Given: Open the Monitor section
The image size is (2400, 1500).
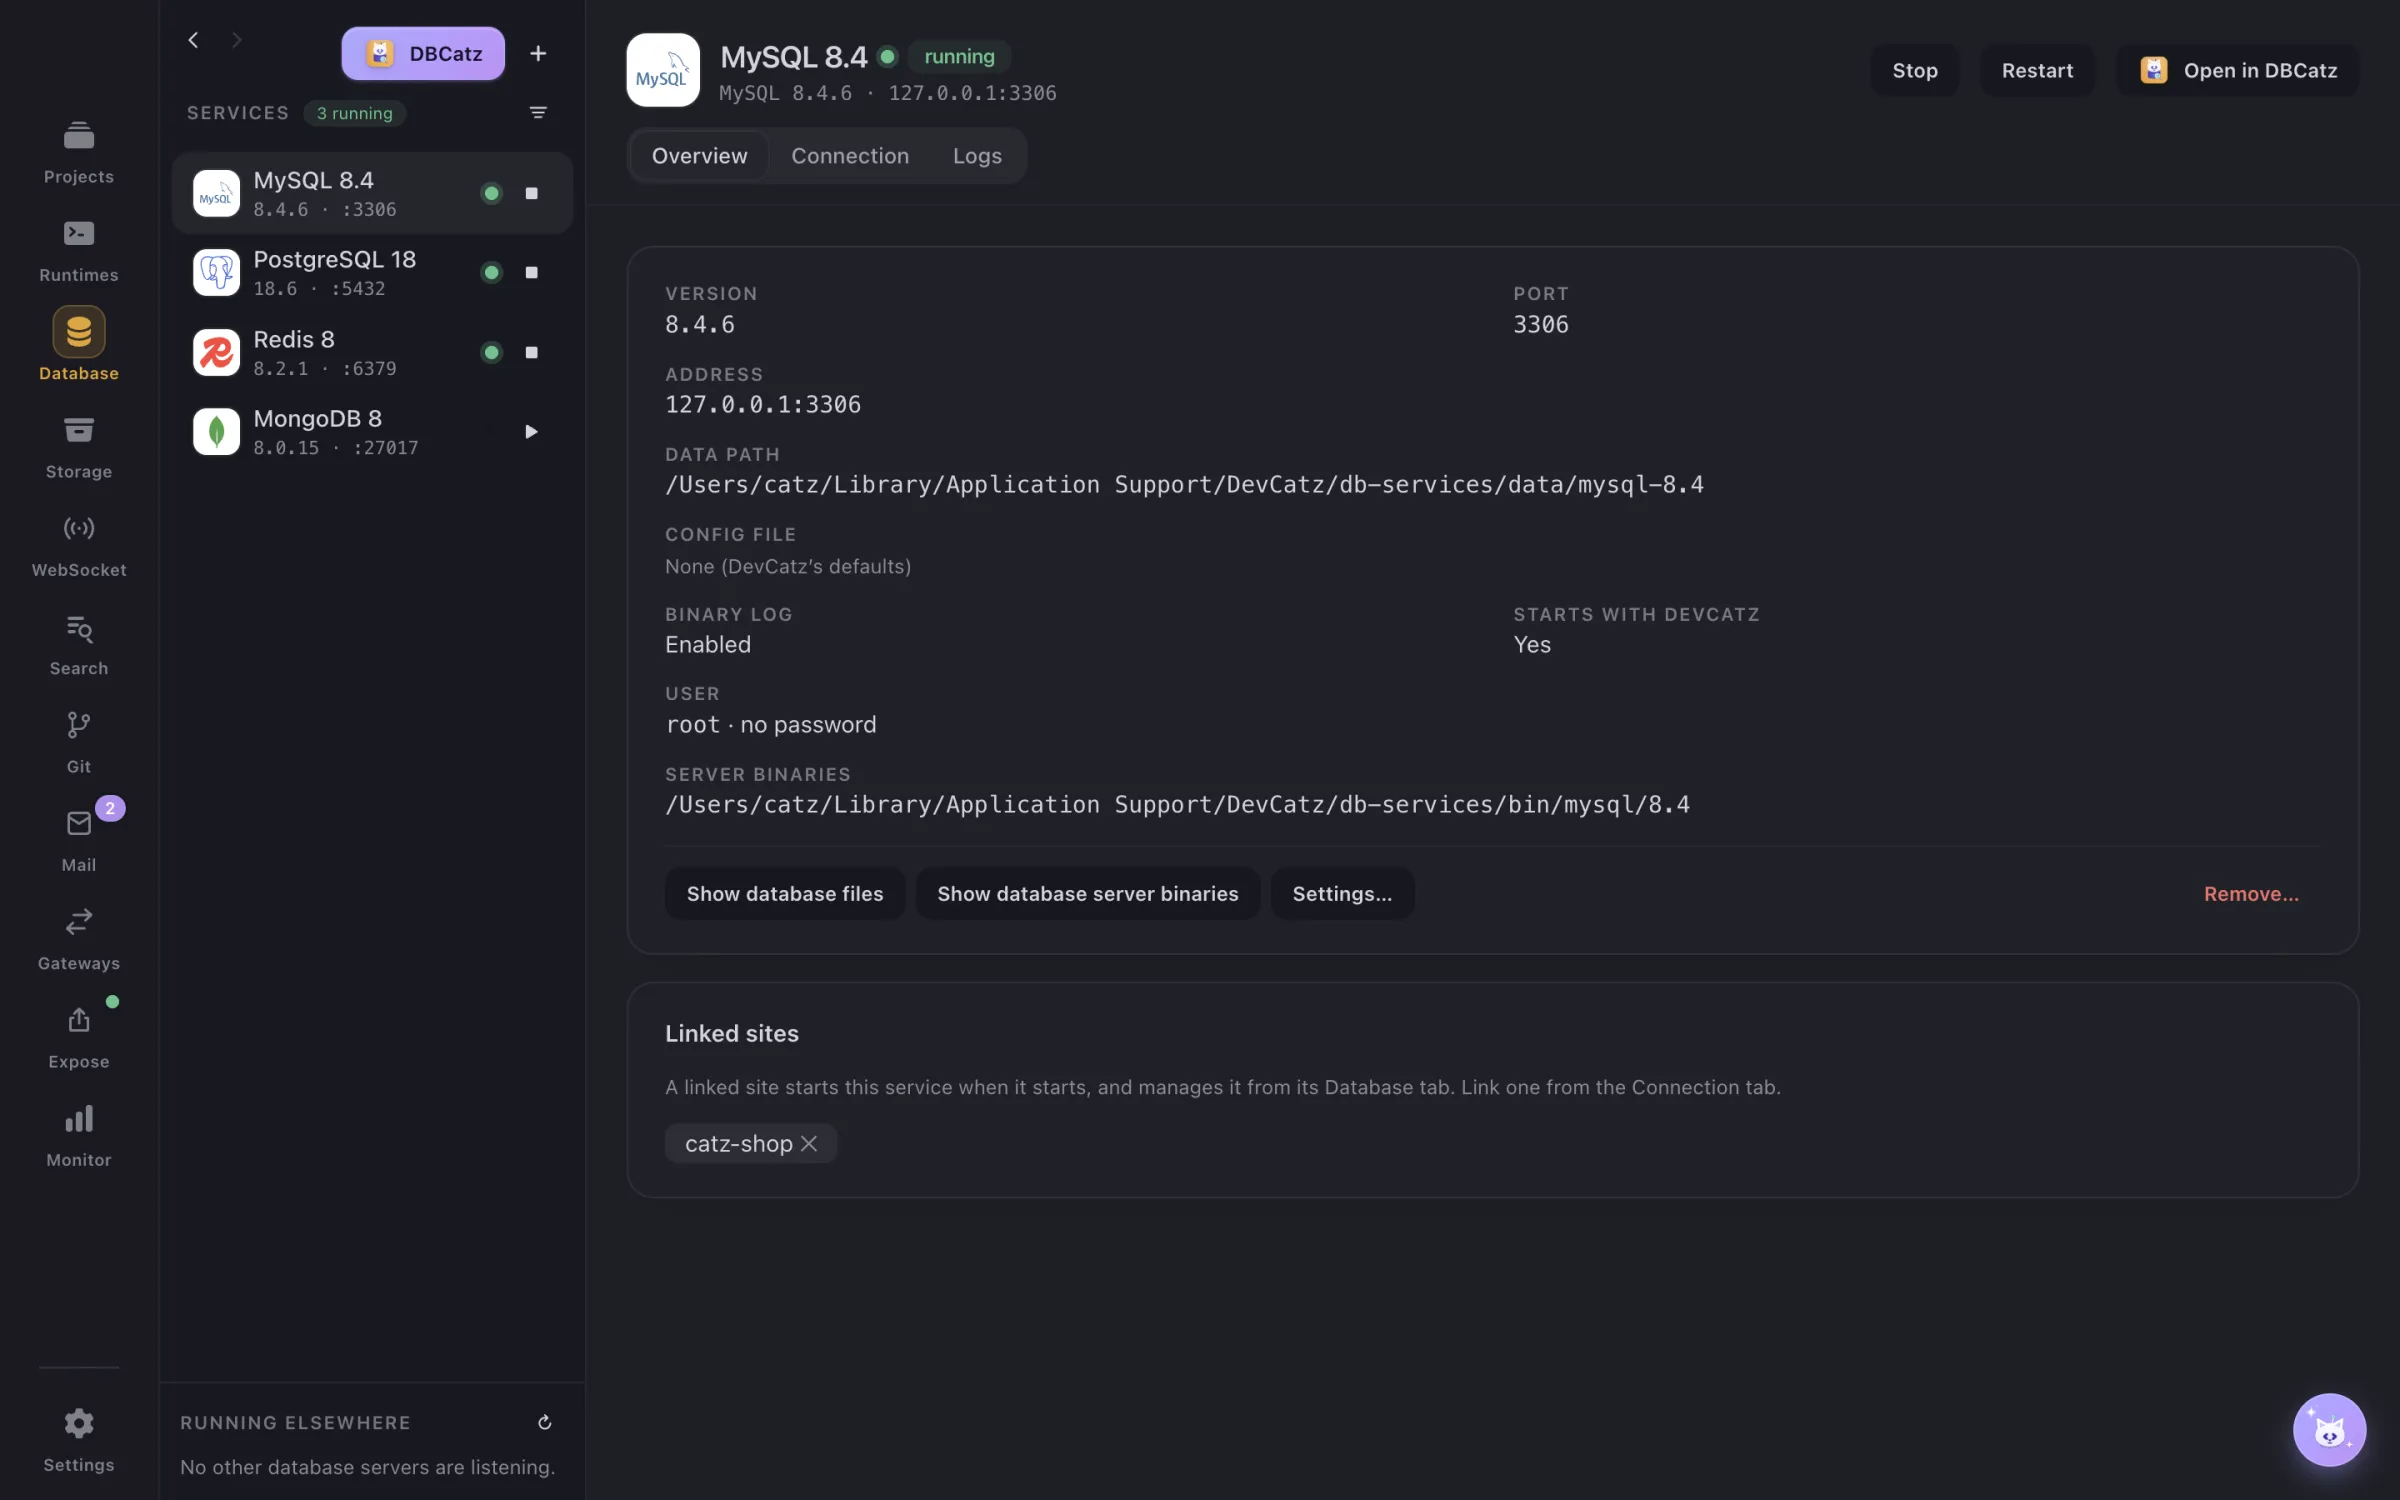Looking at the screenshot, I should point(79,1136).
